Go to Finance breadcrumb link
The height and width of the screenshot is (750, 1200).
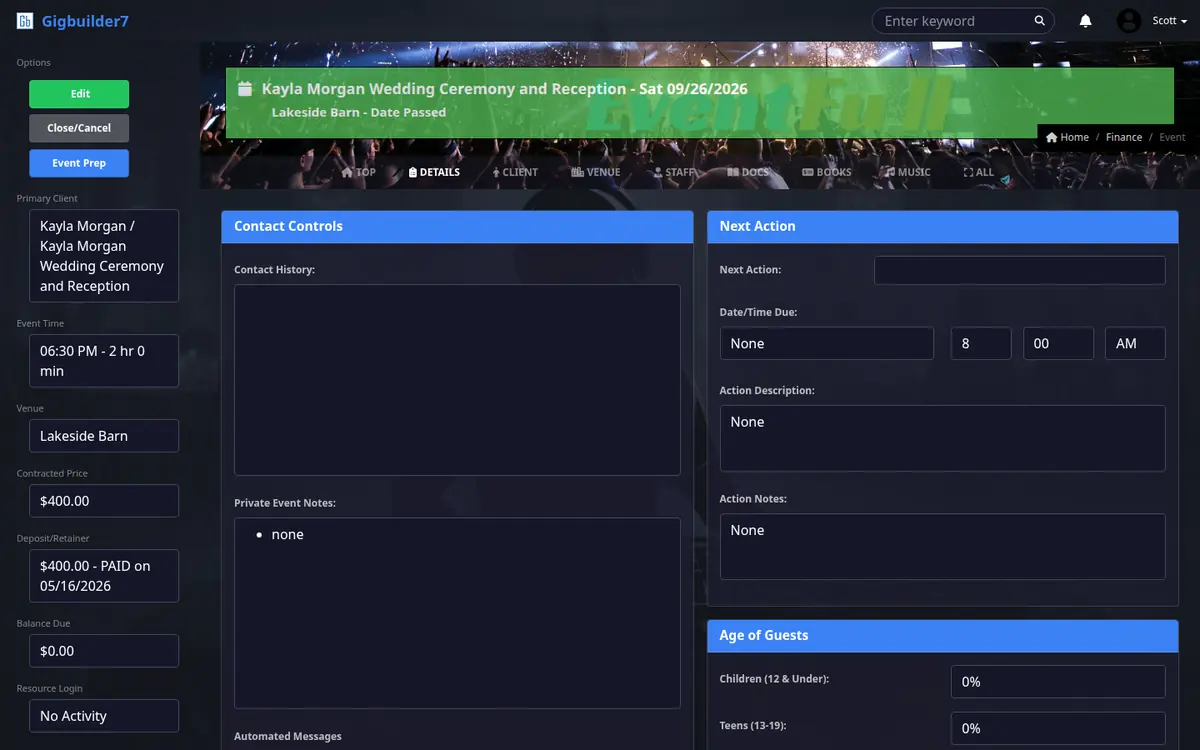click(1124, 137)
